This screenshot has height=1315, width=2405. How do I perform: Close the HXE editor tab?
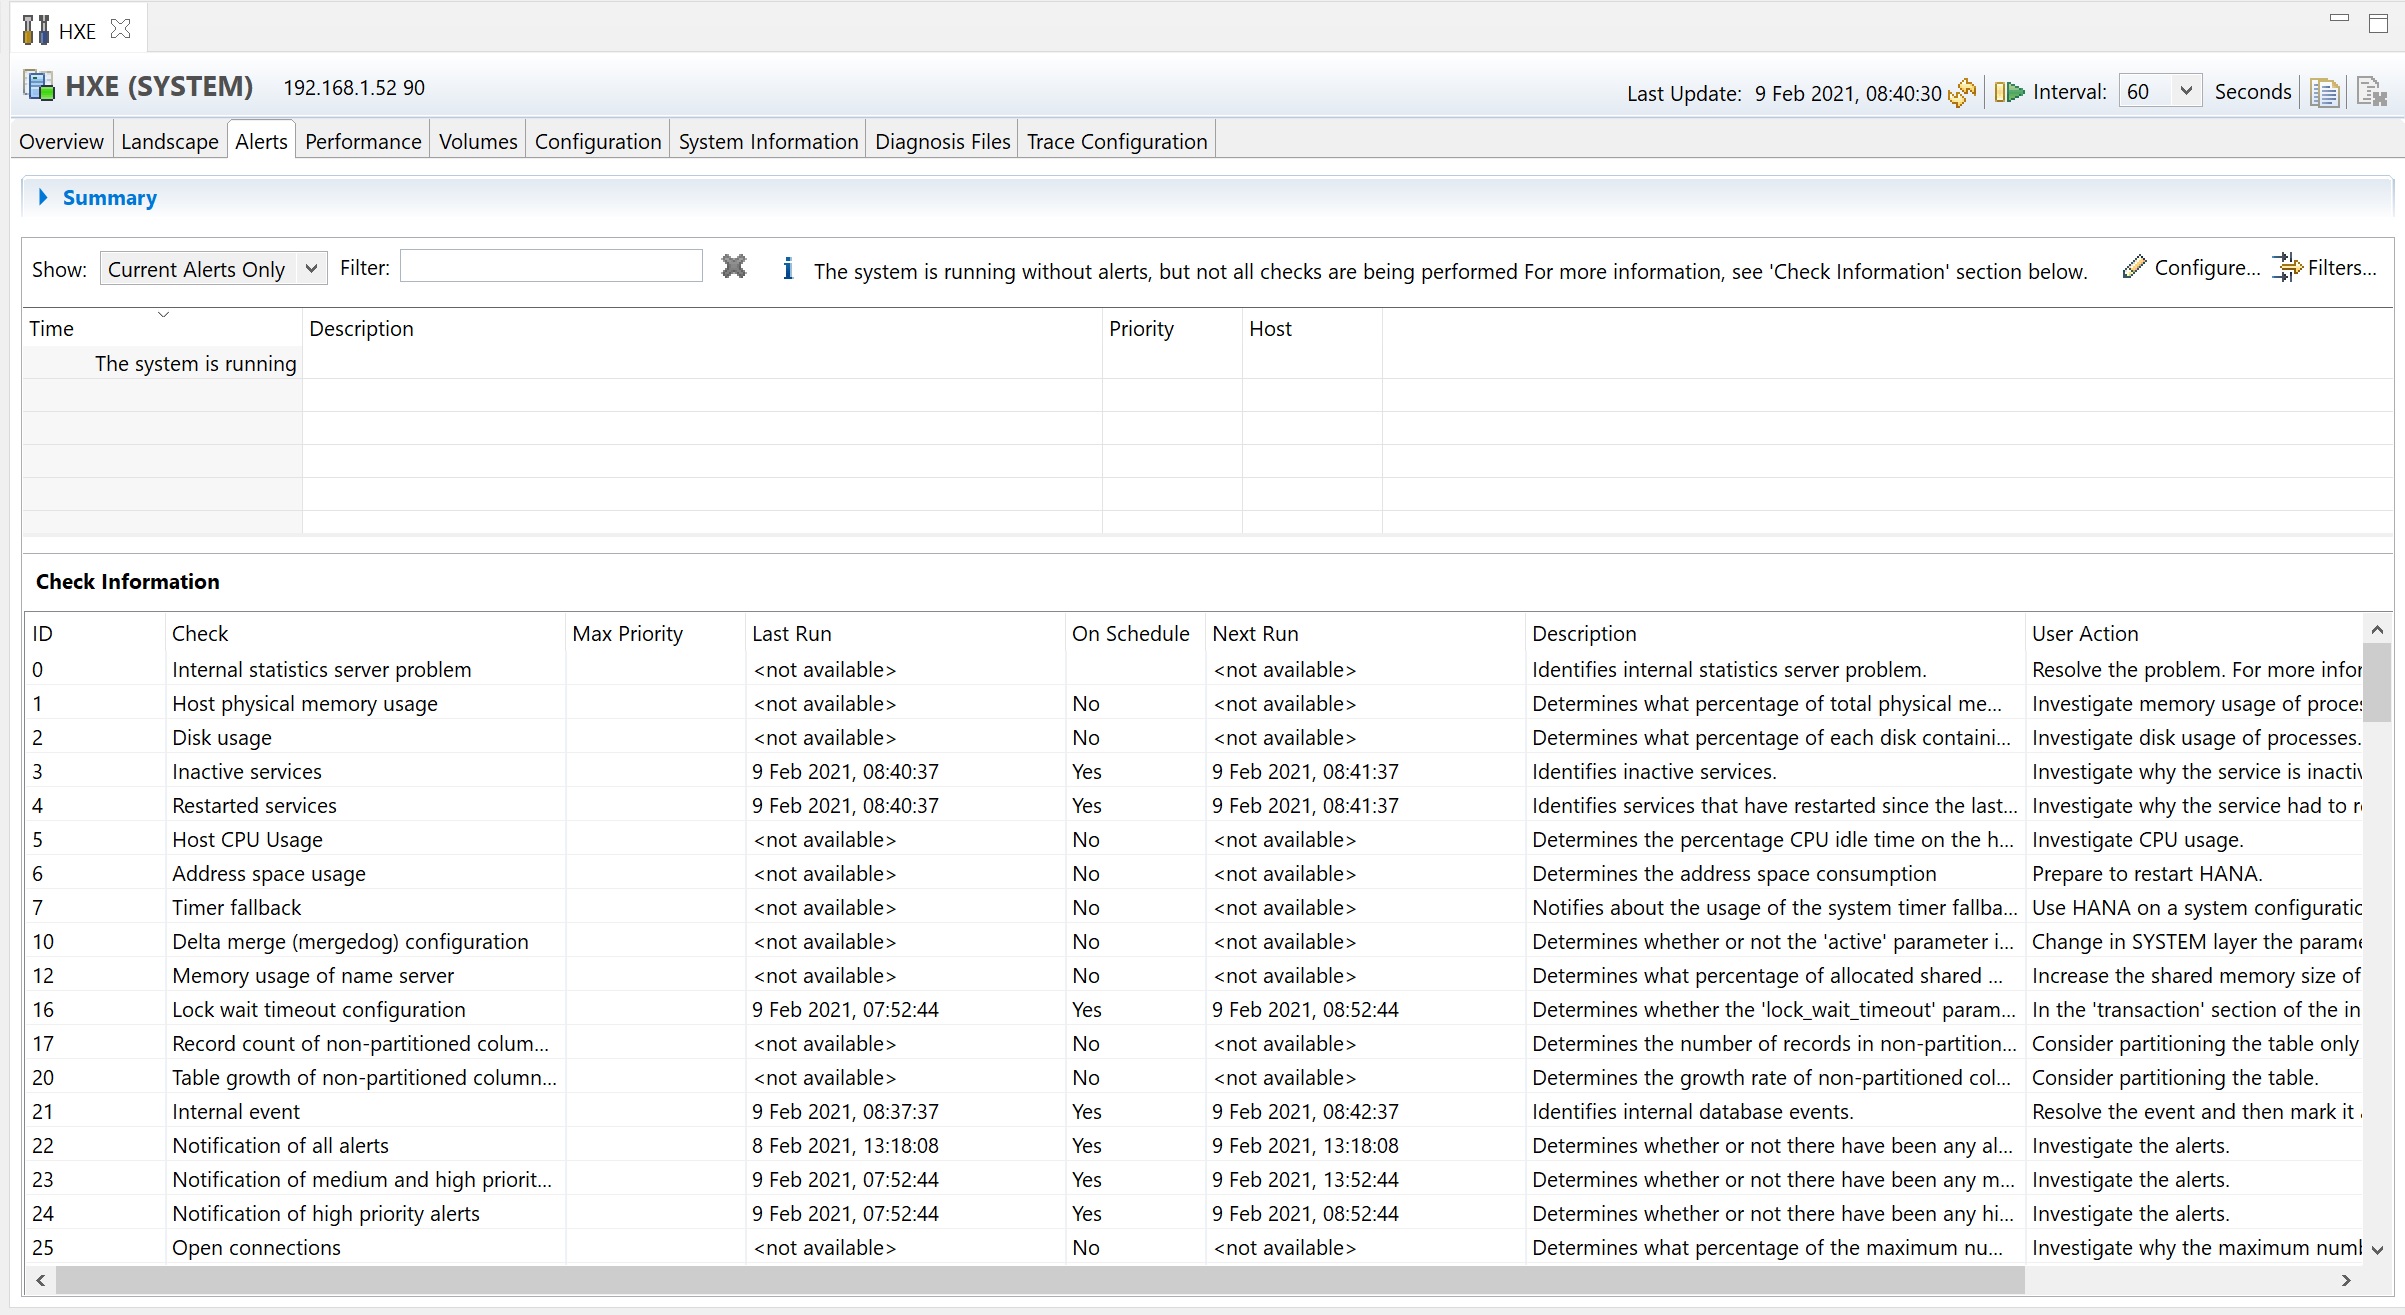pos(121,29)
